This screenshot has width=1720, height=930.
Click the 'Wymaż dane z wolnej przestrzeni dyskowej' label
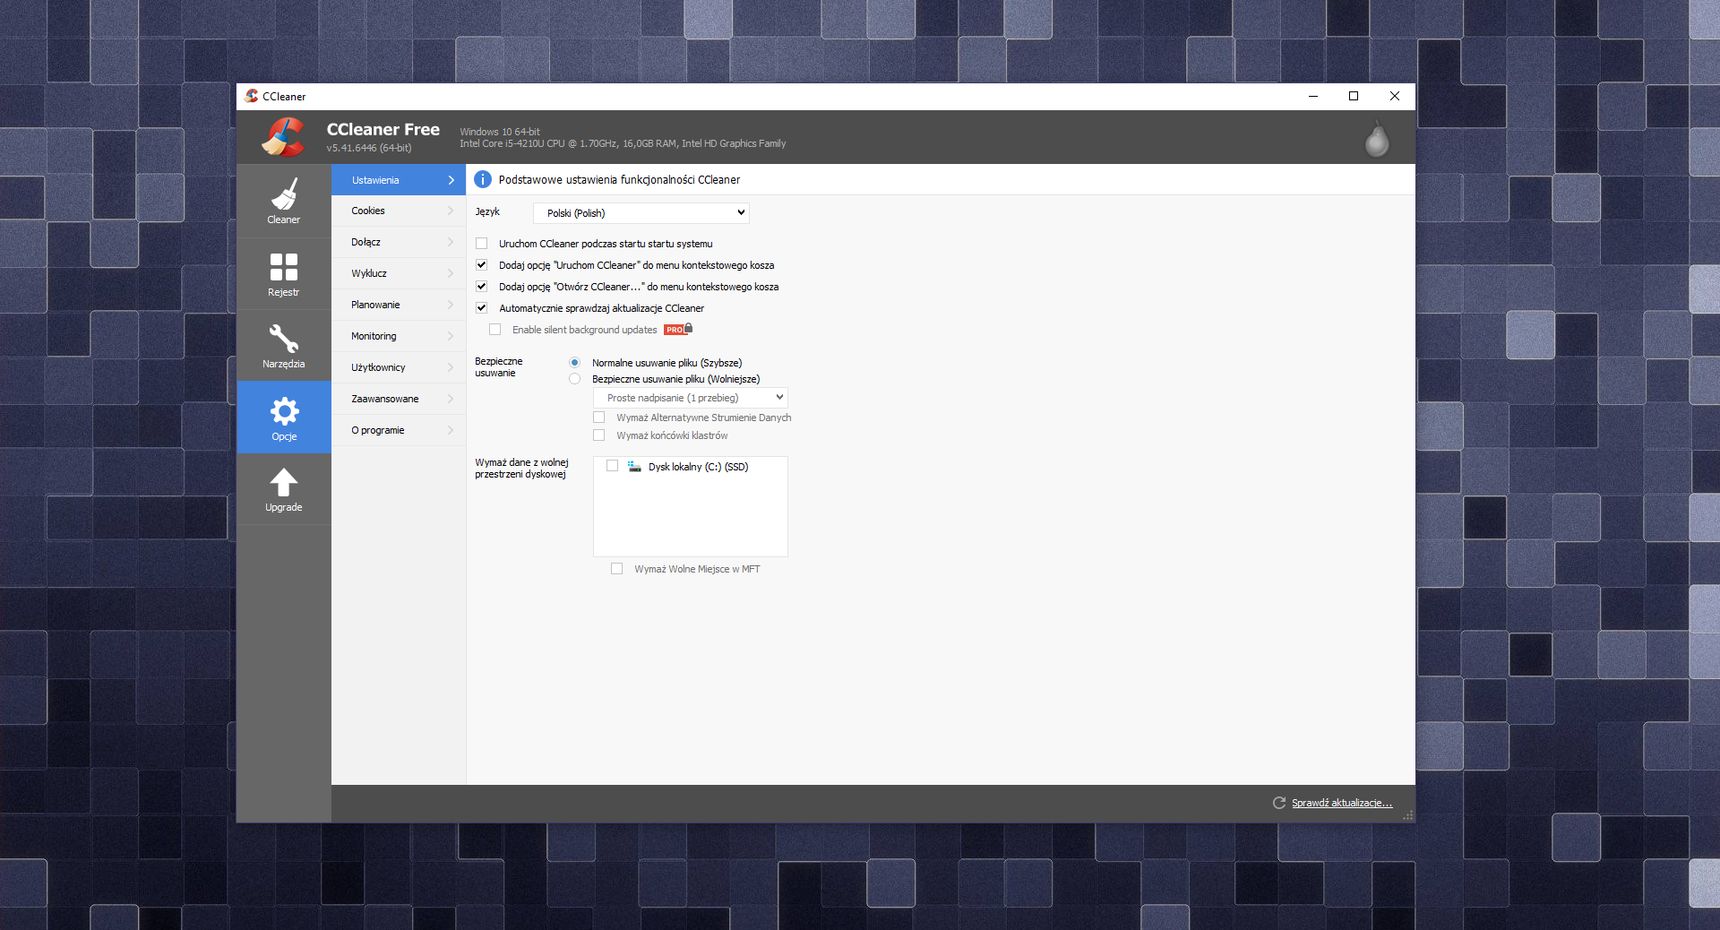522,468
